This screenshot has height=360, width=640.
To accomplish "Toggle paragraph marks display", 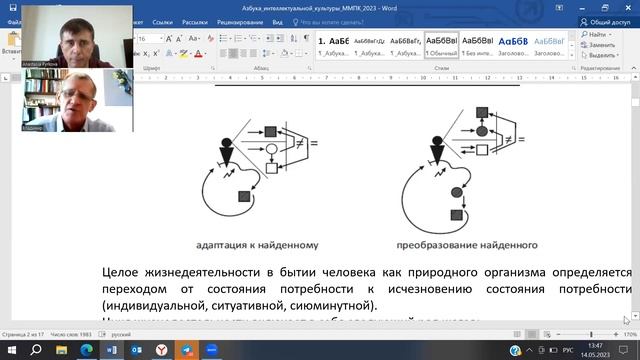I will click(x=306, y=39).
